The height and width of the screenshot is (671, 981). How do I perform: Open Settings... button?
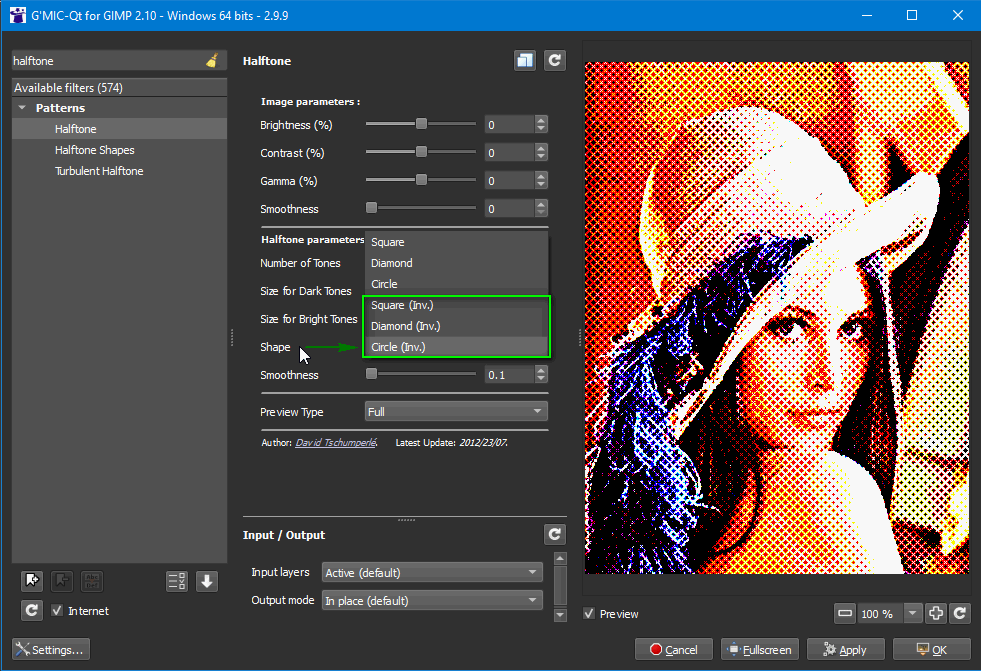[x=51, y=649]
